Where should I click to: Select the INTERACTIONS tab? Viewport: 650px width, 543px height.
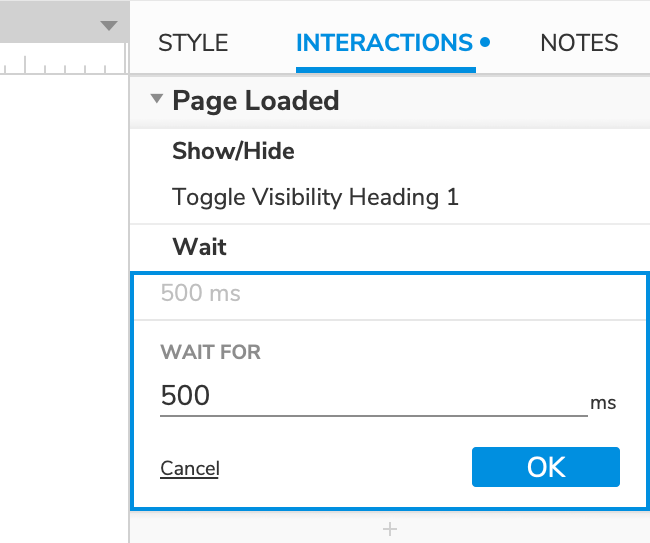[384, 43]
